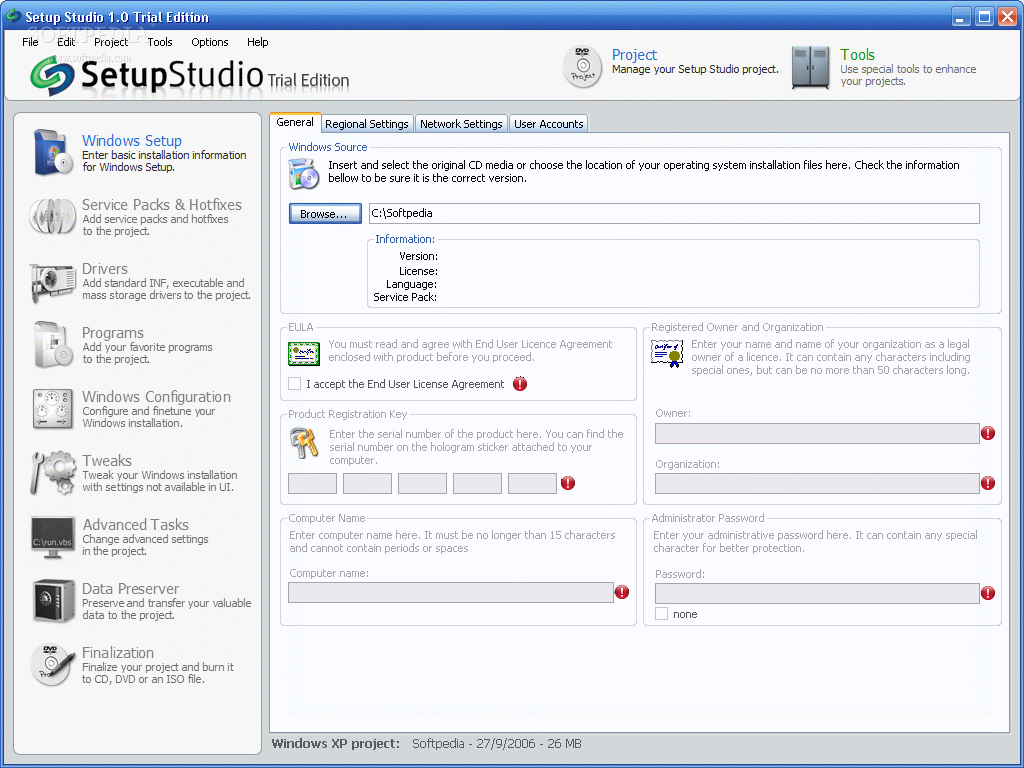
Task: Click the Registered Owner certificate icon
Action: point(667,353)
